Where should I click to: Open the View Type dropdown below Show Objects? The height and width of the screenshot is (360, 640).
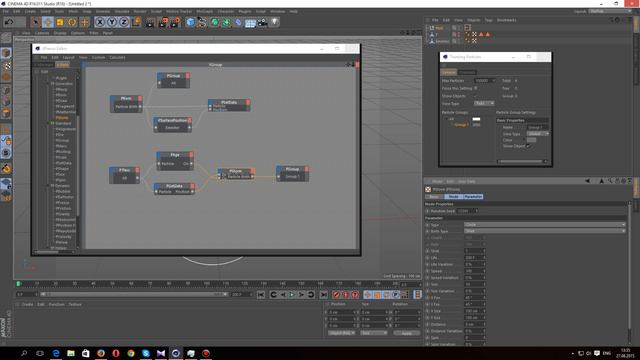click(x=484, y=104)
